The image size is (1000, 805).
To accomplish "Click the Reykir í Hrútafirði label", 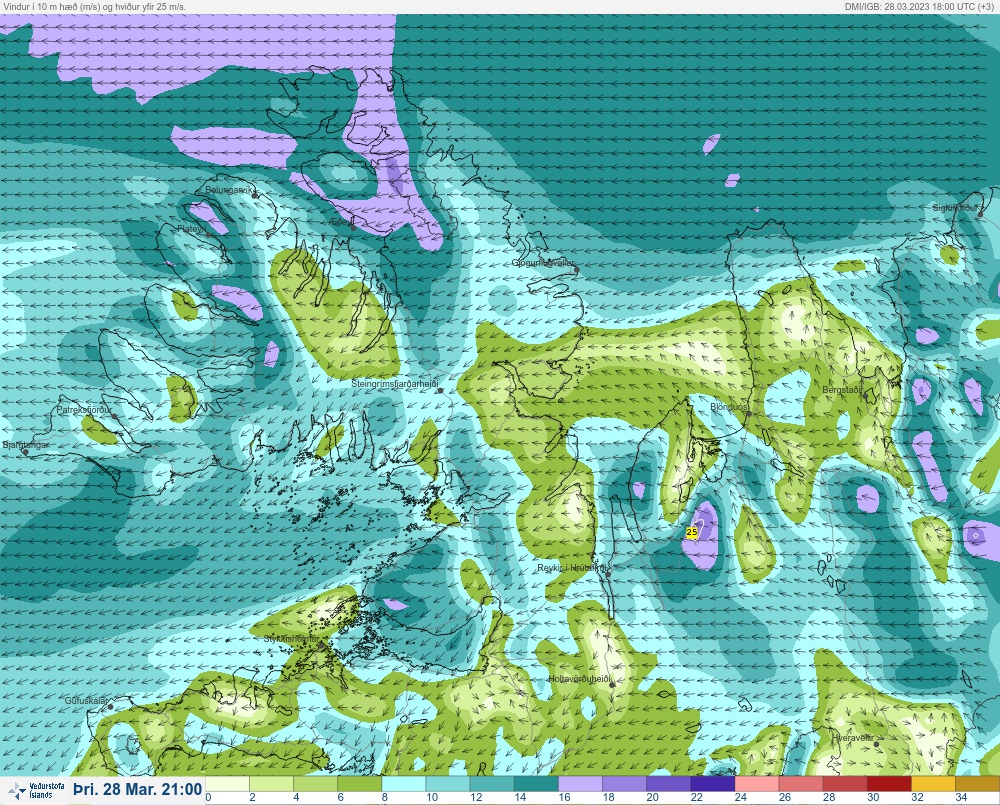I will pos(572,568).
